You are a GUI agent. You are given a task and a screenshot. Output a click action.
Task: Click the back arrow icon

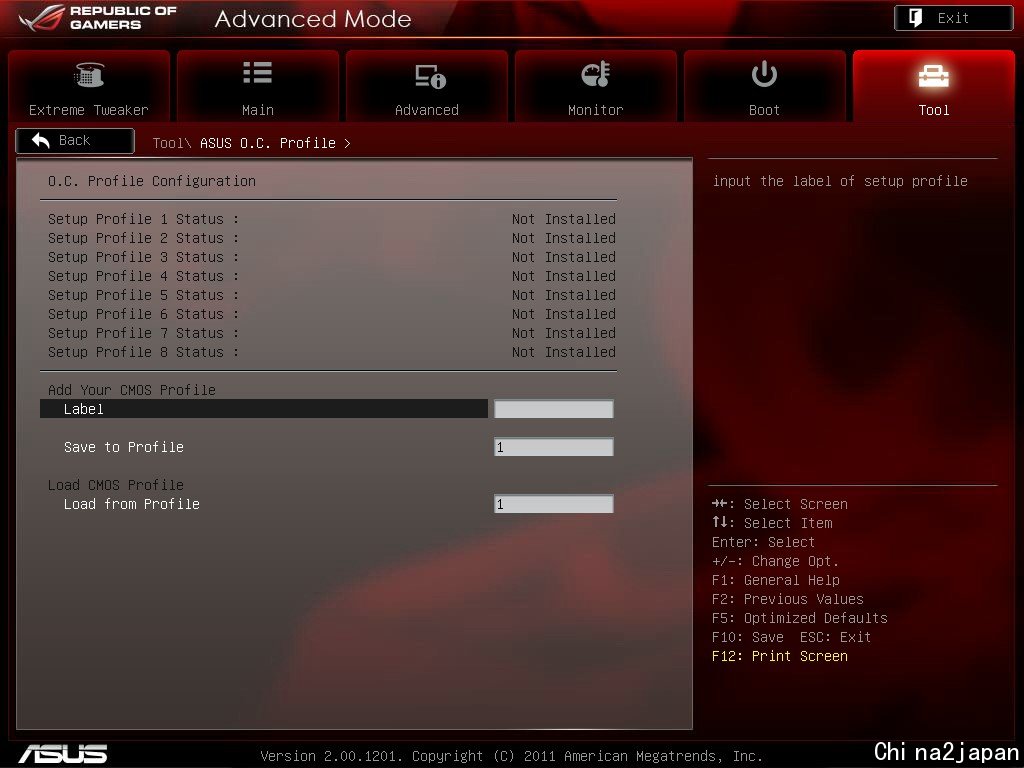40,140
